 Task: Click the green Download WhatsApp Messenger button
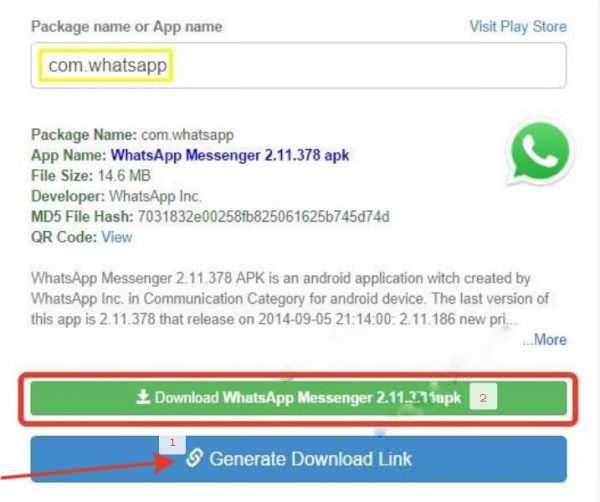coord(298,398)
